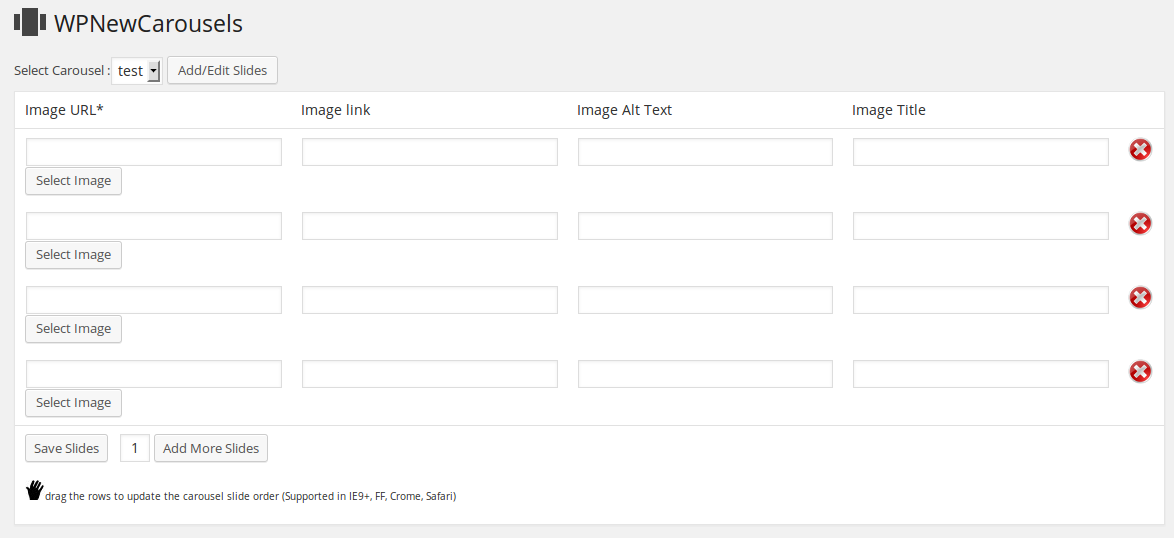Click Select Image in the second row

pos(73,254)
